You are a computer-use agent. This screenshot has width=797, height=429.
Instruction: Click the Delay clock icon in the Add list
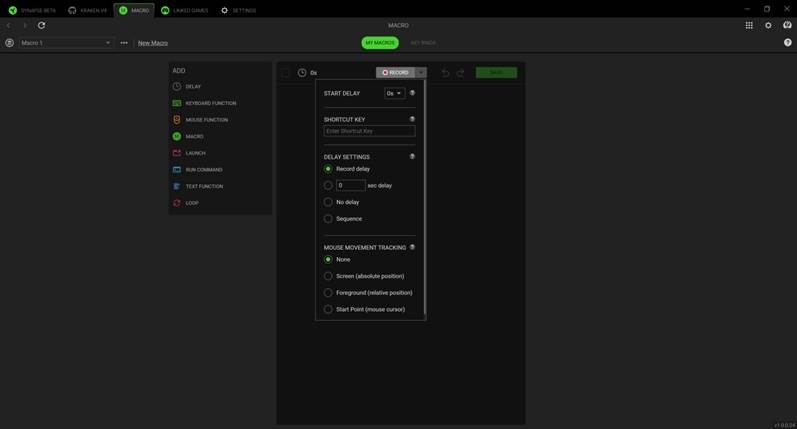[177, 86]
